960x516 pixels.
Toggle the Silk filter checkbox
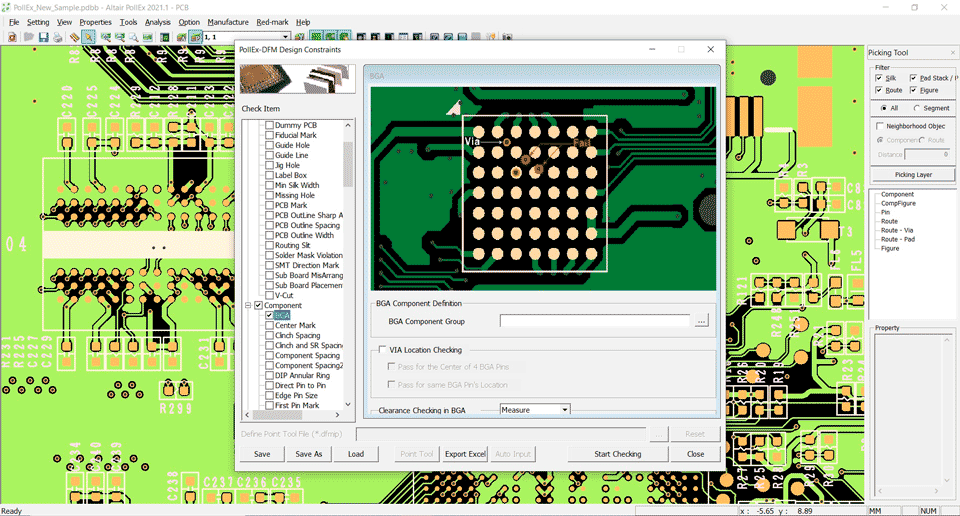pos(879,78)
